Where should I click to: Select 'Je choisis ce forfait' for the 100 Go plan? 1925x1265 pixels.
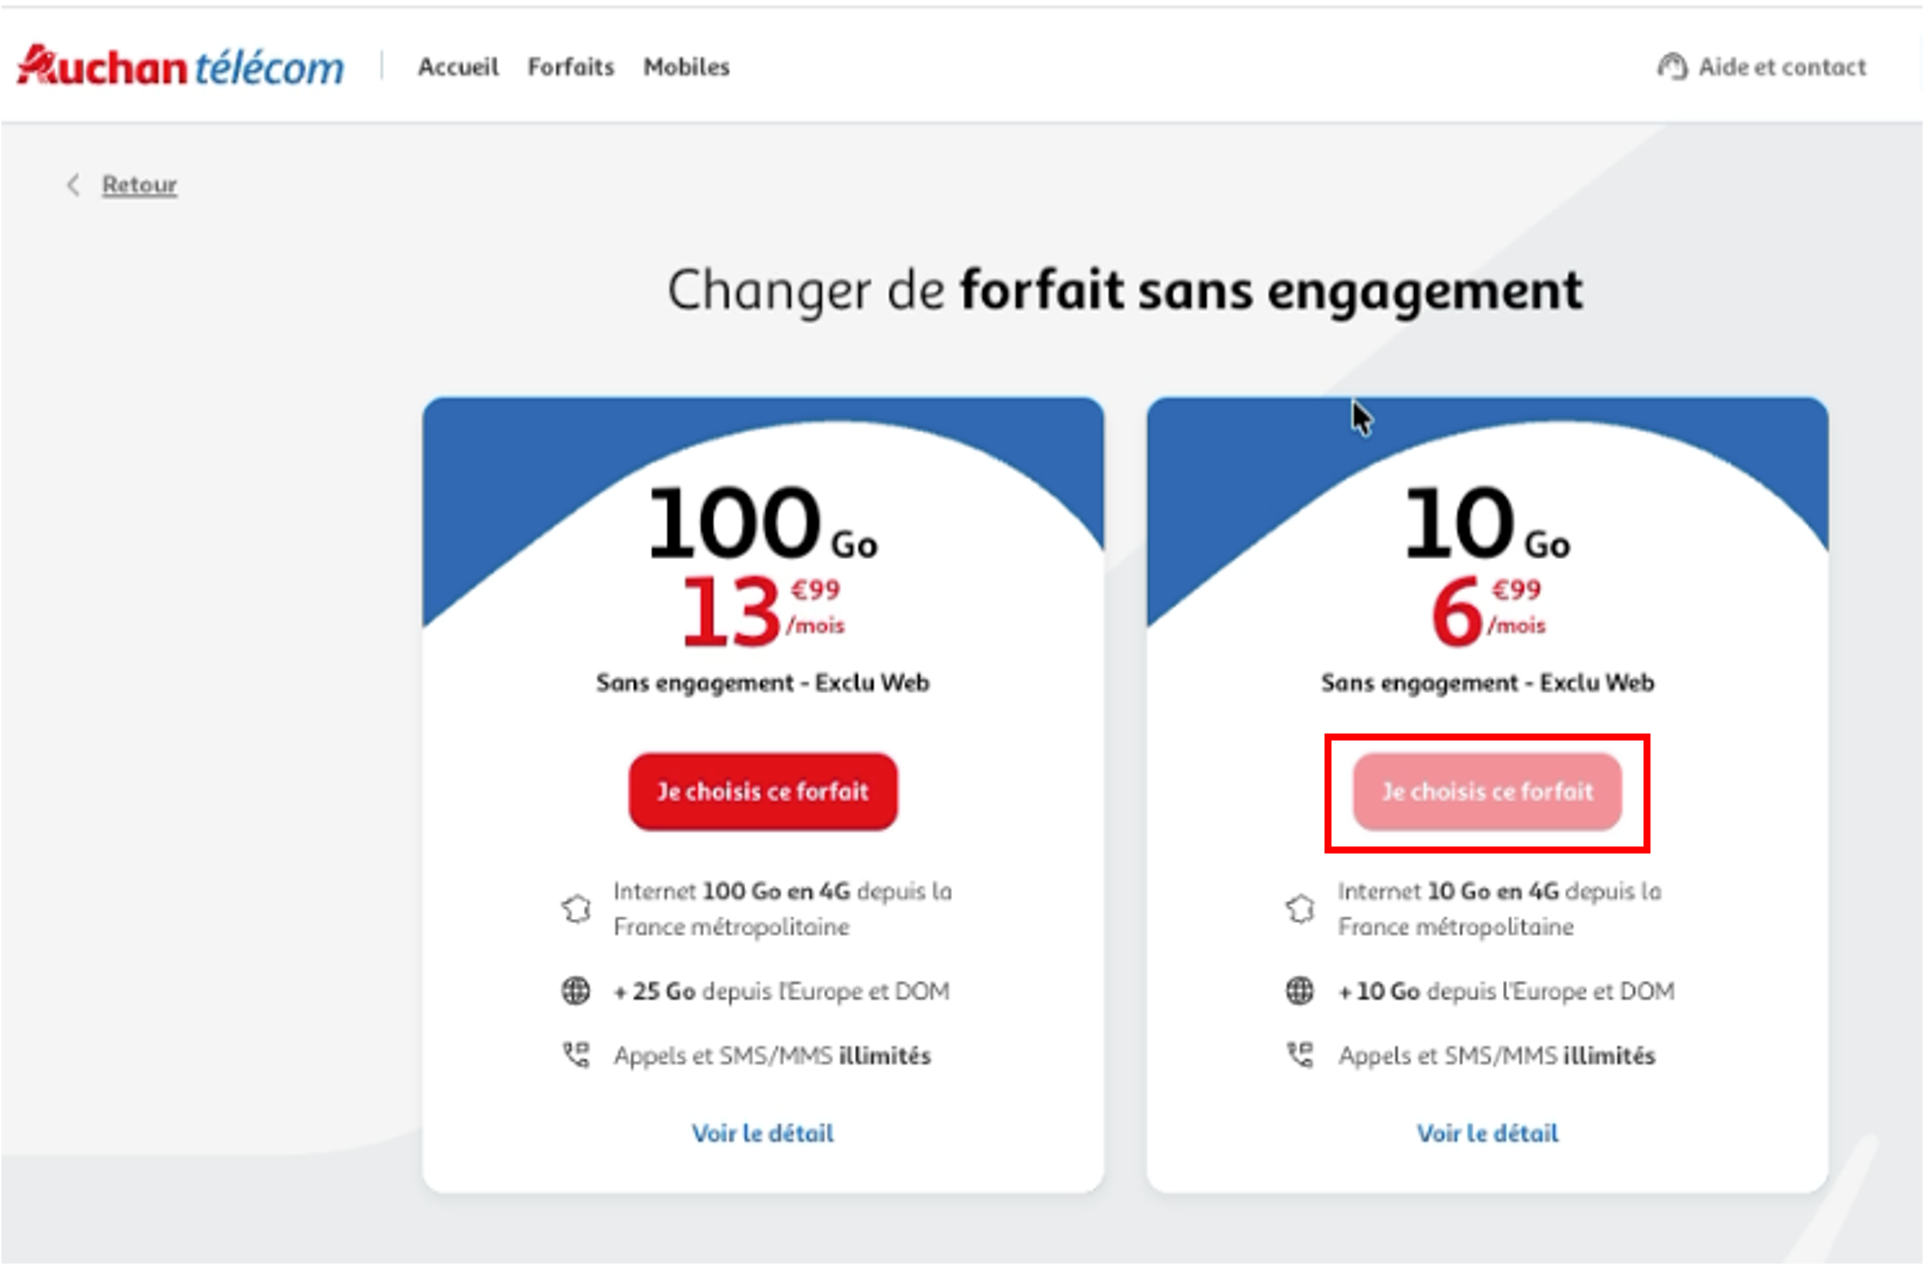(x=763, y=791)
